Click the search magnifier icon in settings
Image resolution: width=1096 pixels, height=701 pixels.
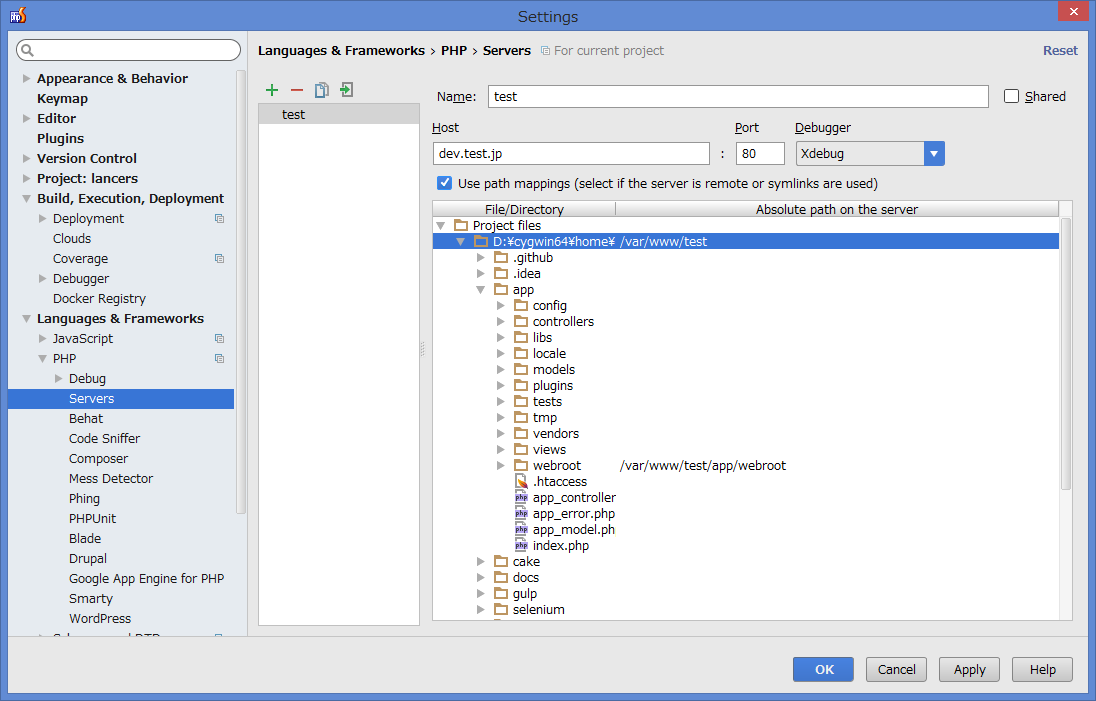pos(28,50)
